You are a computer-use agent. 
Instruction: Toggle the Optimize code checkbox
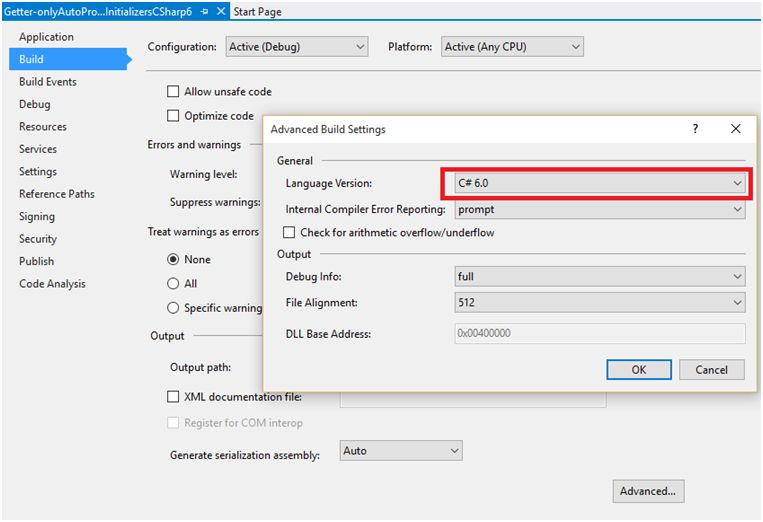pyautogui.click(x=174, y=116)
